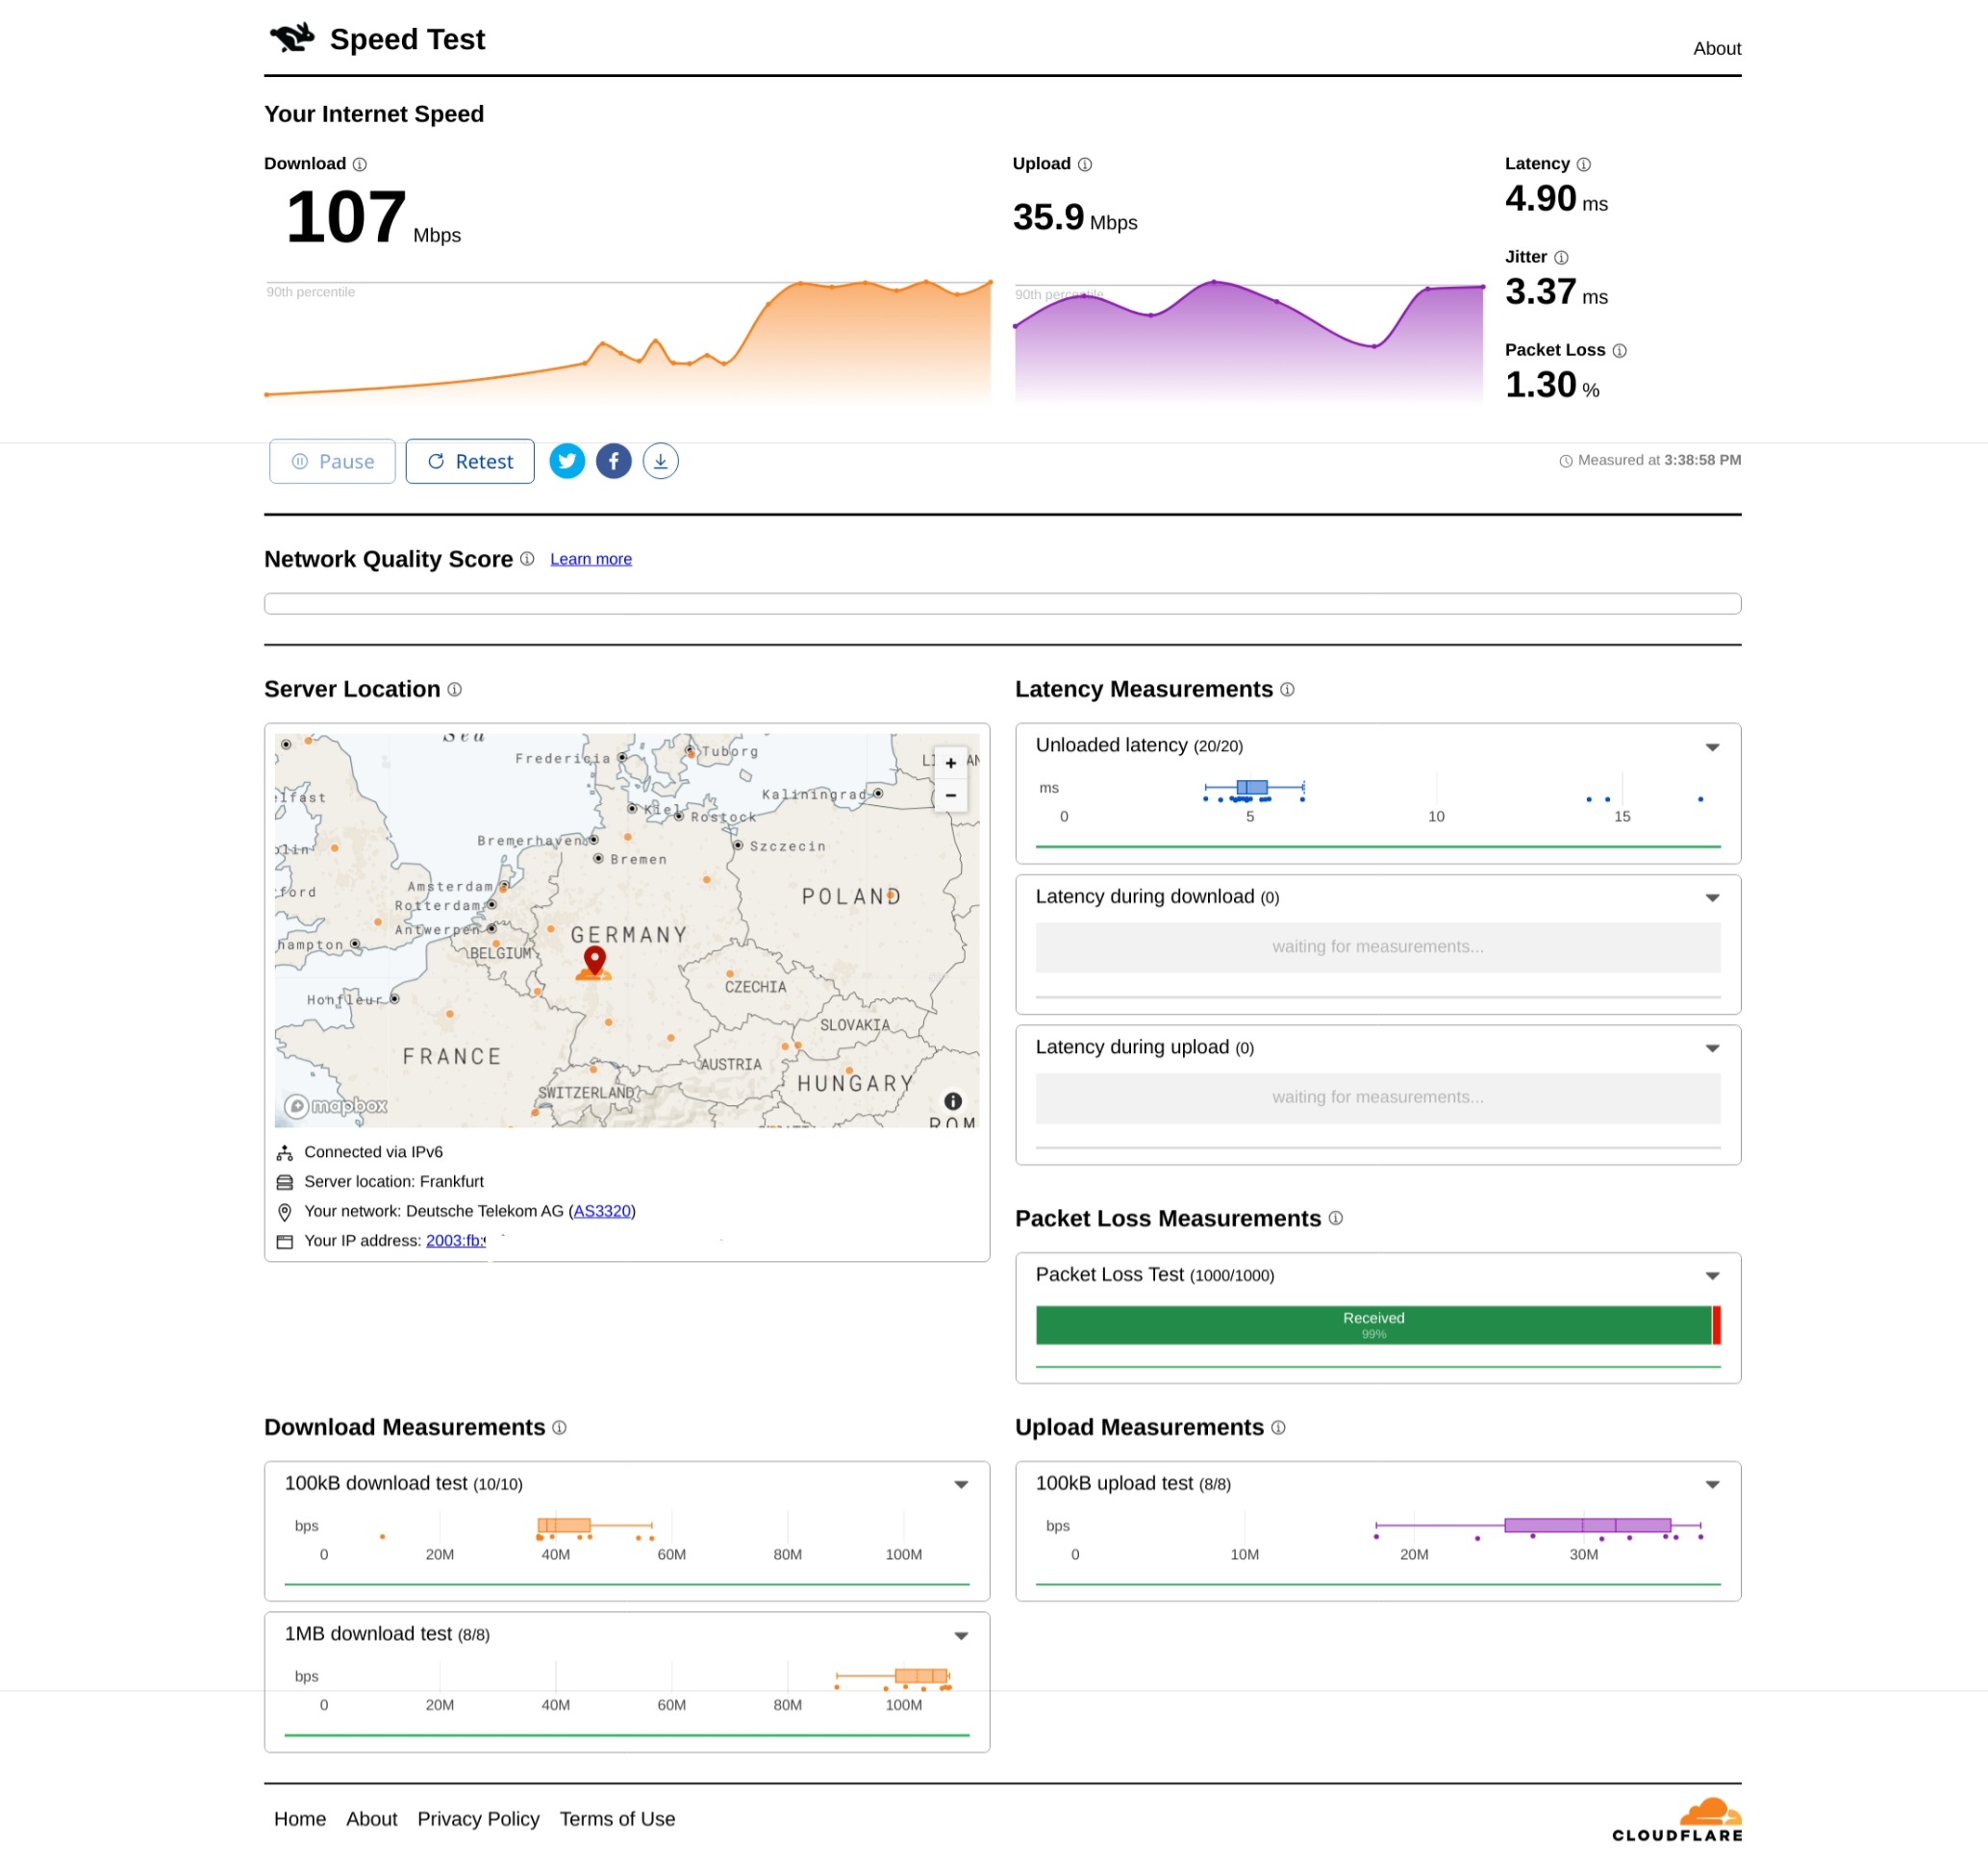Select Terms of Use in the footer

click(x=617, y=1819)
